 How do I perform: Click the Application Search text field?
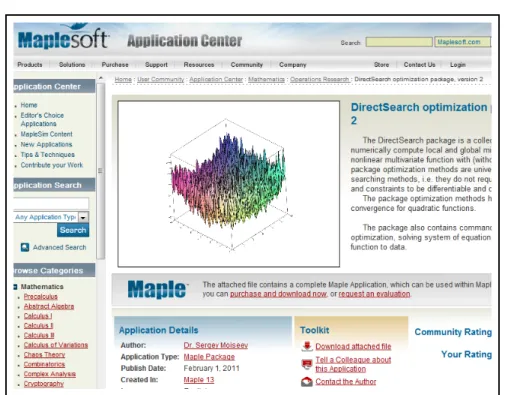pos(51,203)
